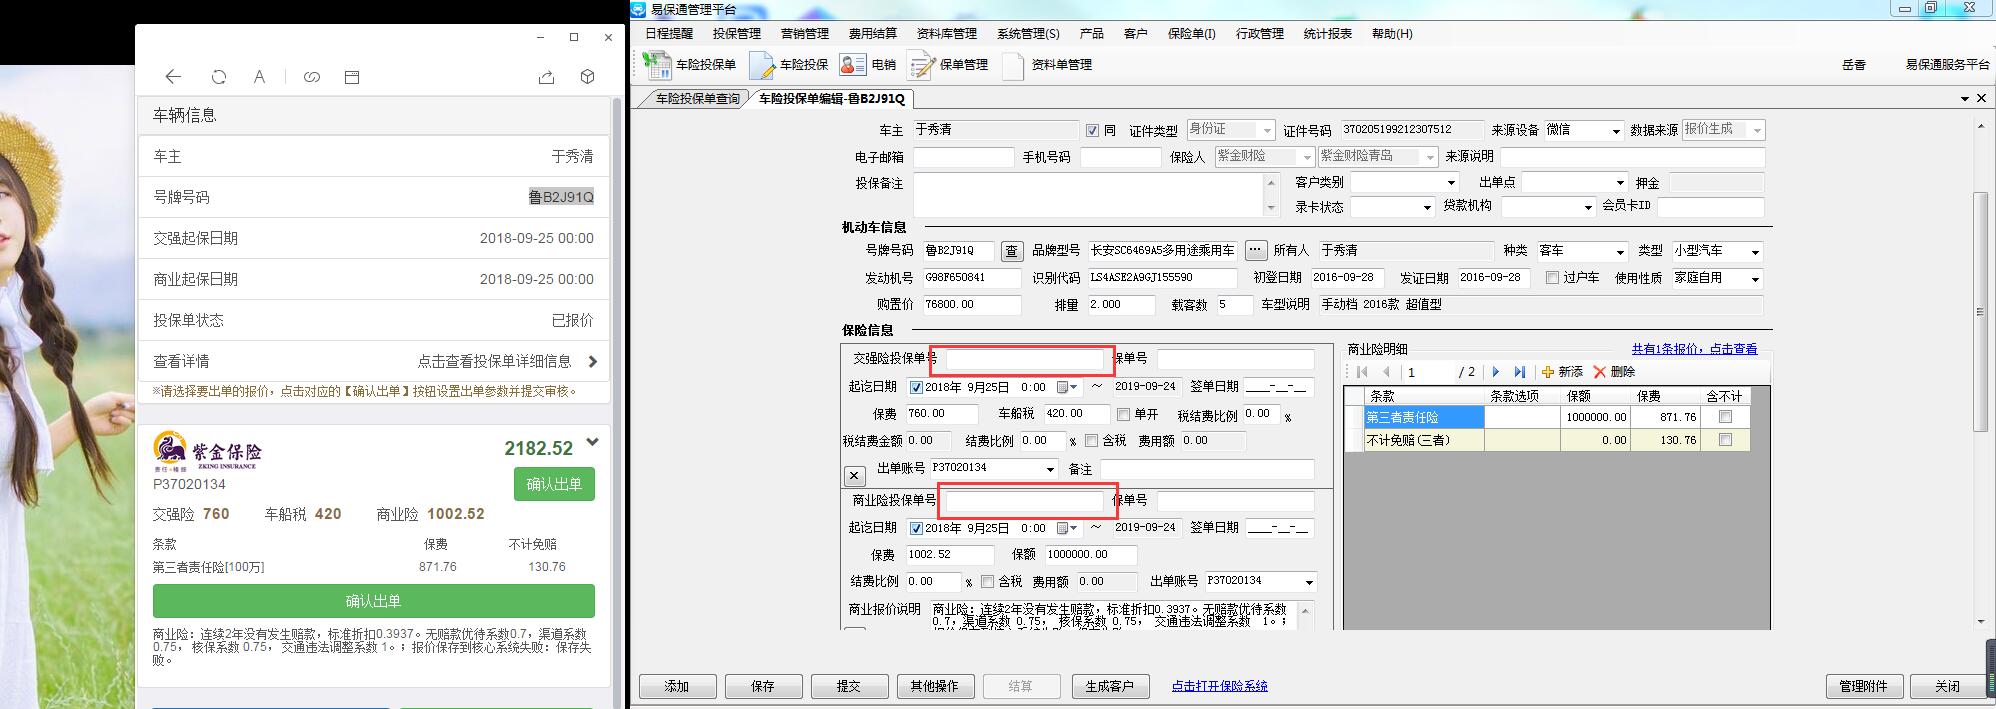
Task: Open the 类型 dropdown showing 小型汽车
Action: [x=1755, y=252]
